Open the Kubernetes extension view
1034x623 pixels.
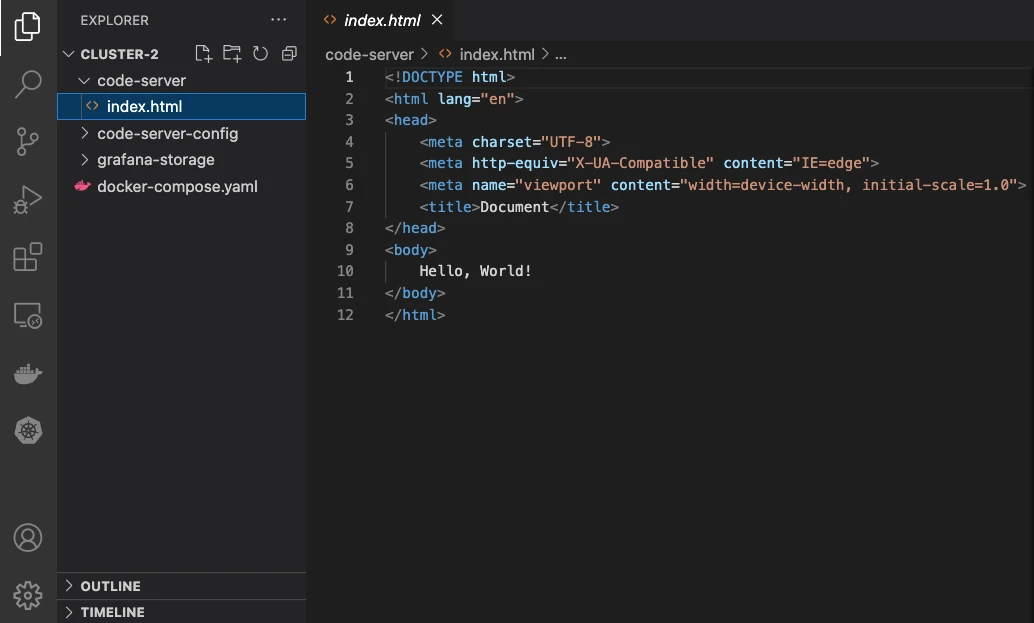click(x=27, y=431)
